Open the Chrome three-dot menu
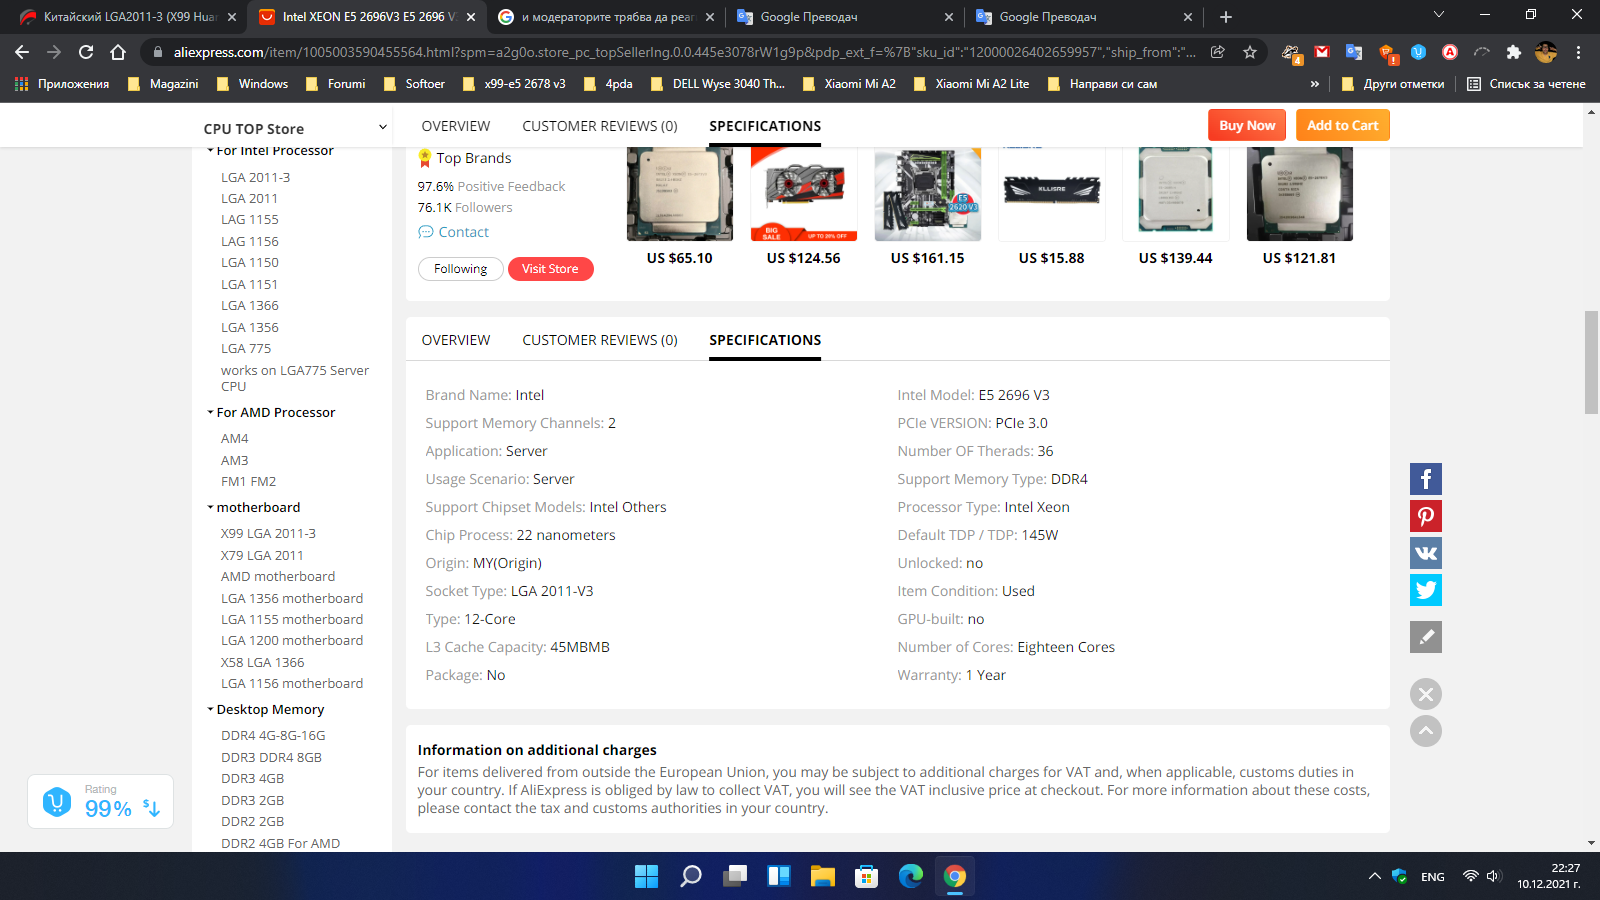Image resolution: width=1600 pixels, height=900 pixels. (1579, 52)
